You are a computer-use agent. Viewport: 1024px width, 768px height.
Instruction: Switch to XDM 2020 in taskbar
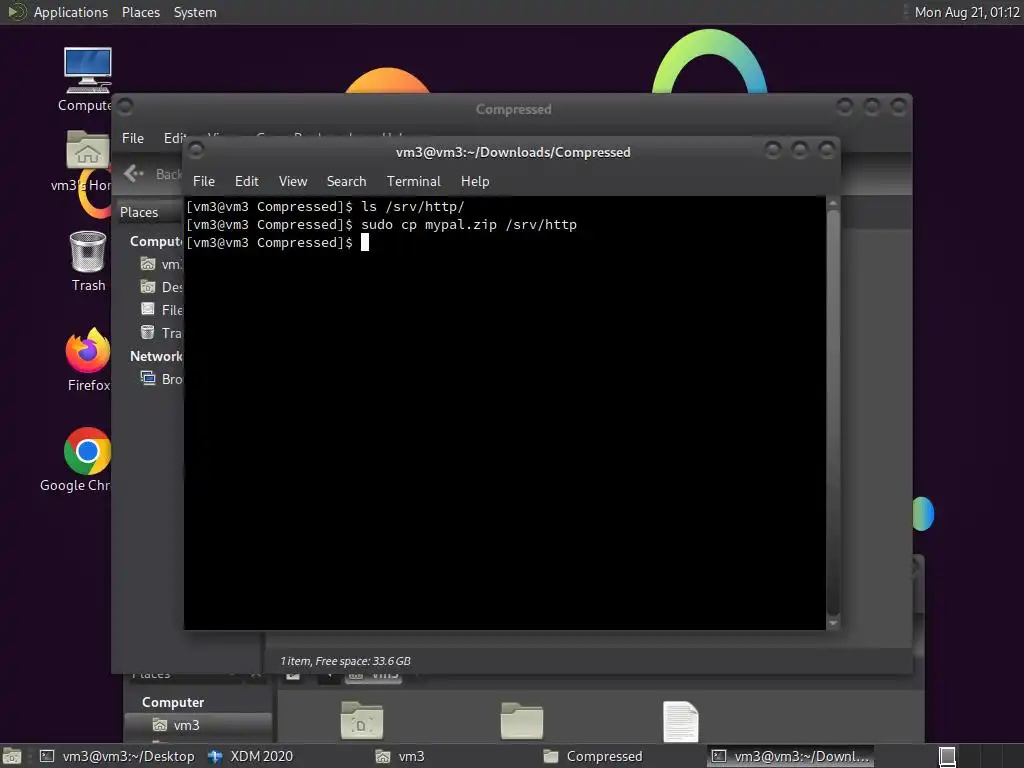[x=251, y=756]
